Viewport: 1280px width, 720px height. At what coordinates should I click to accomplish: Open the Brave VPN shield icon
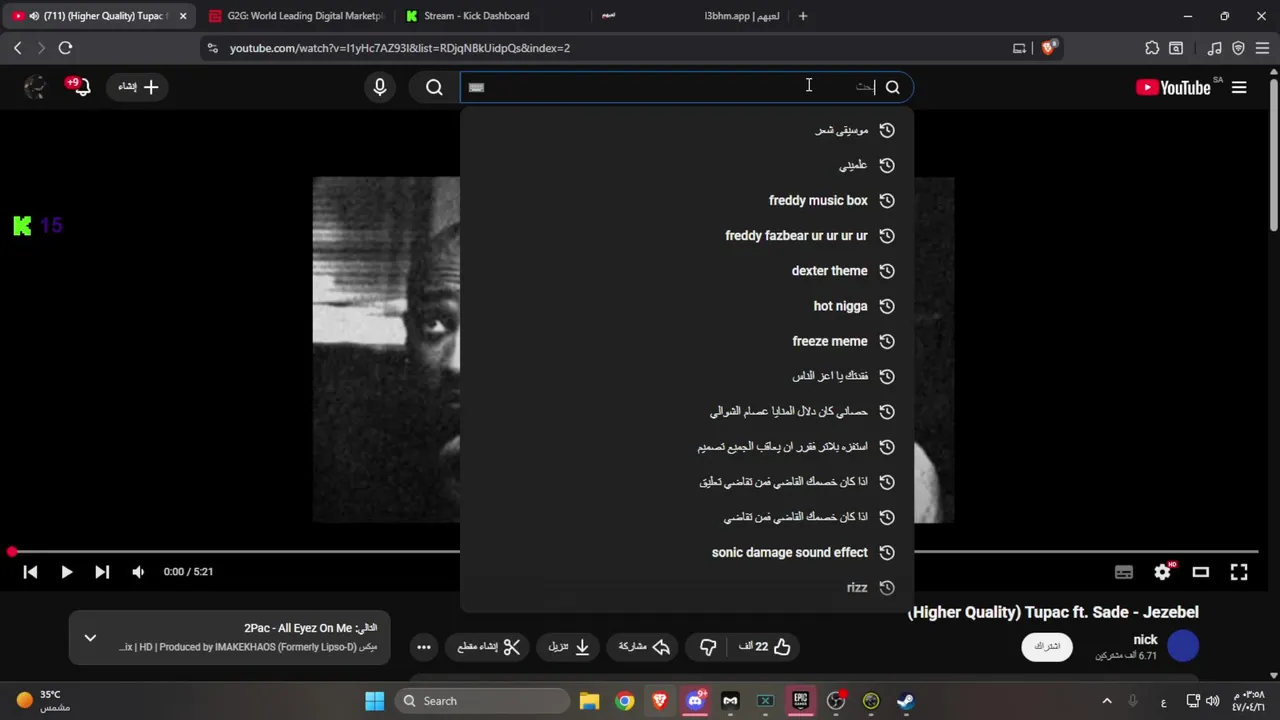pyautogui.click(x=1238, y=48)
